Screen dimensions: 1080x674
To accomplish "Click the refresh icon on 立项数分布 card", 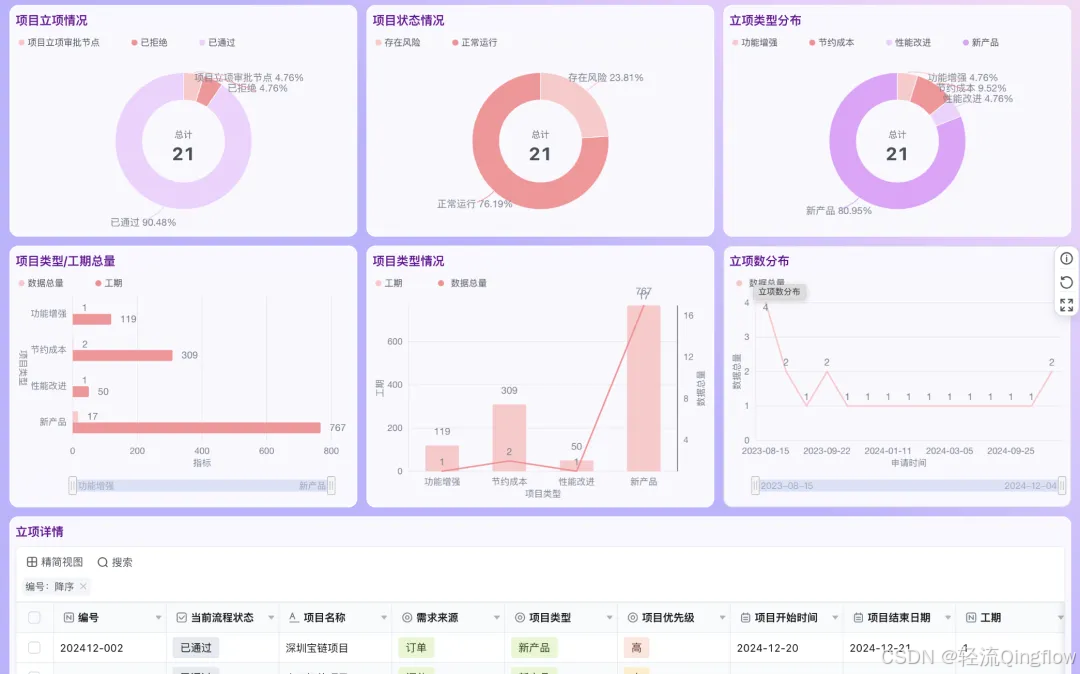I will tap(1066, 282).
